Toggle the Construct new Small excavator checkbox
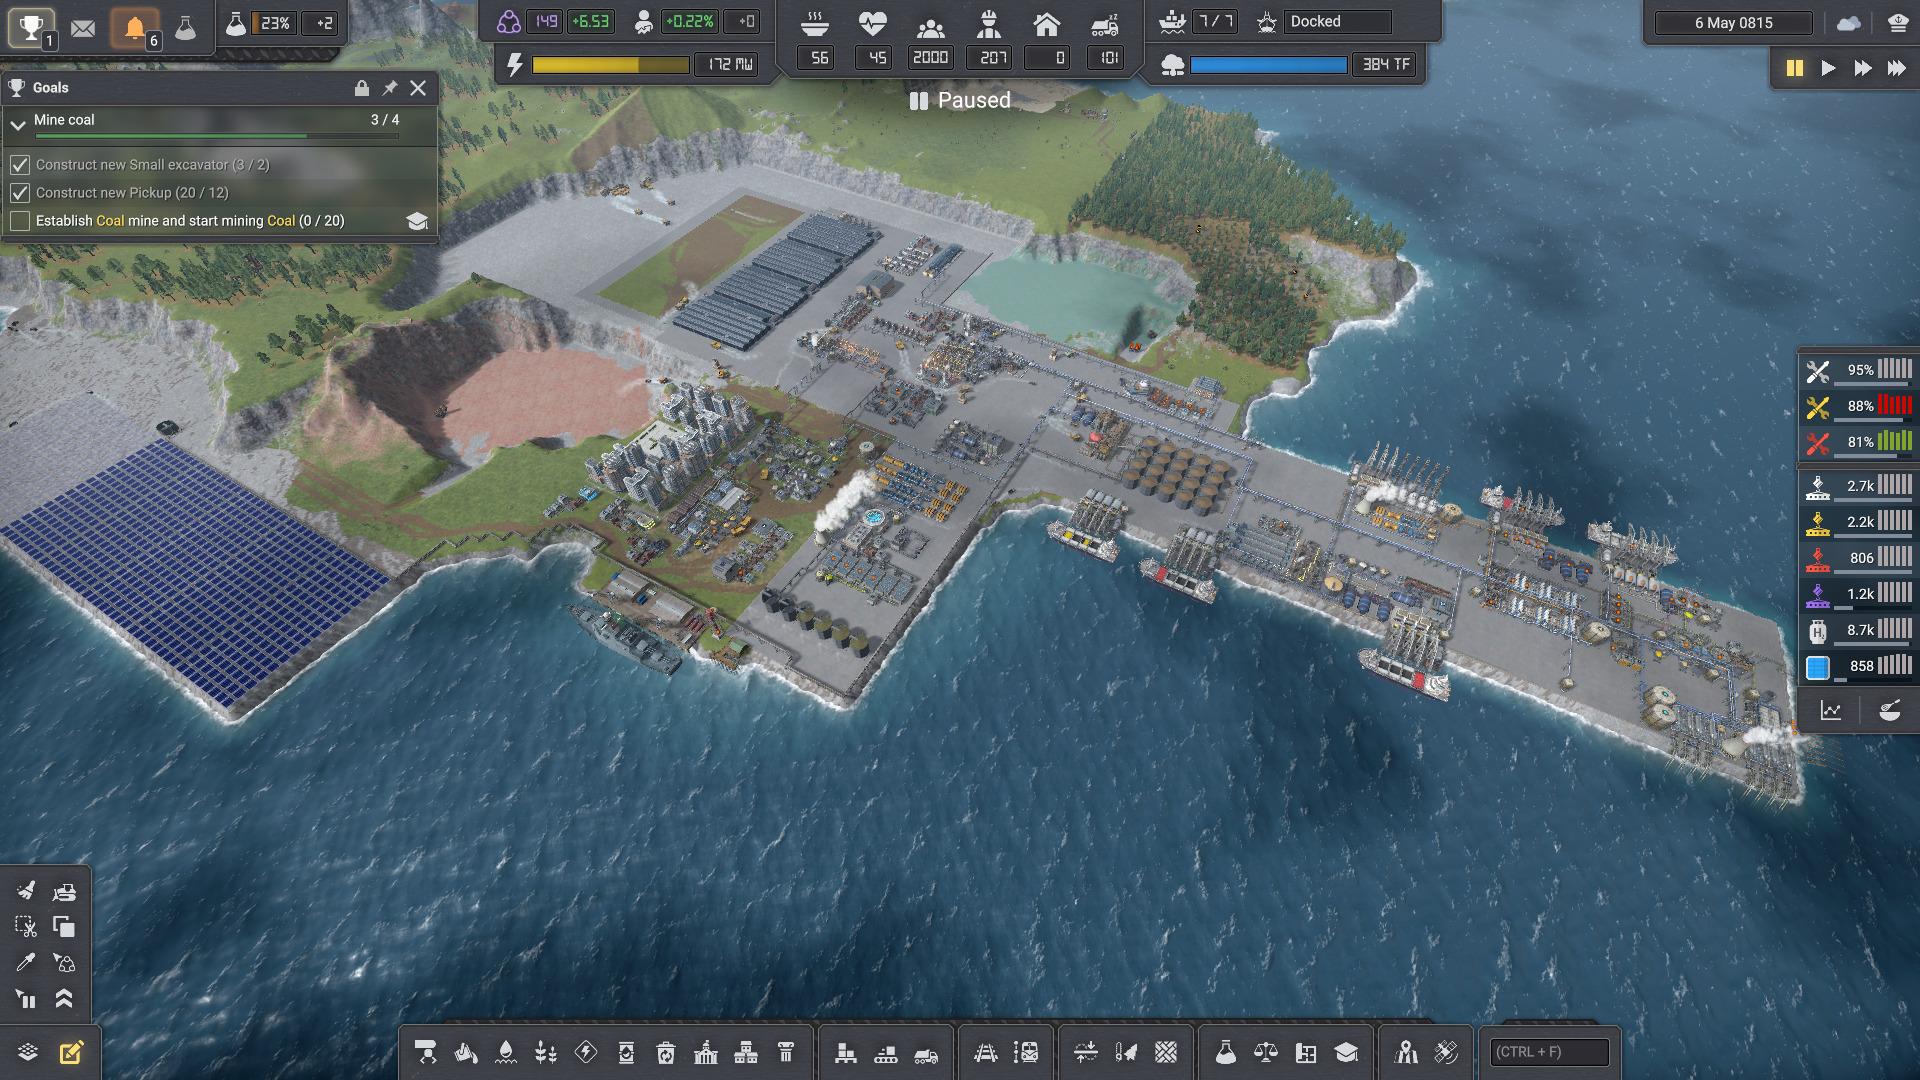 click(x=20, y=164)
